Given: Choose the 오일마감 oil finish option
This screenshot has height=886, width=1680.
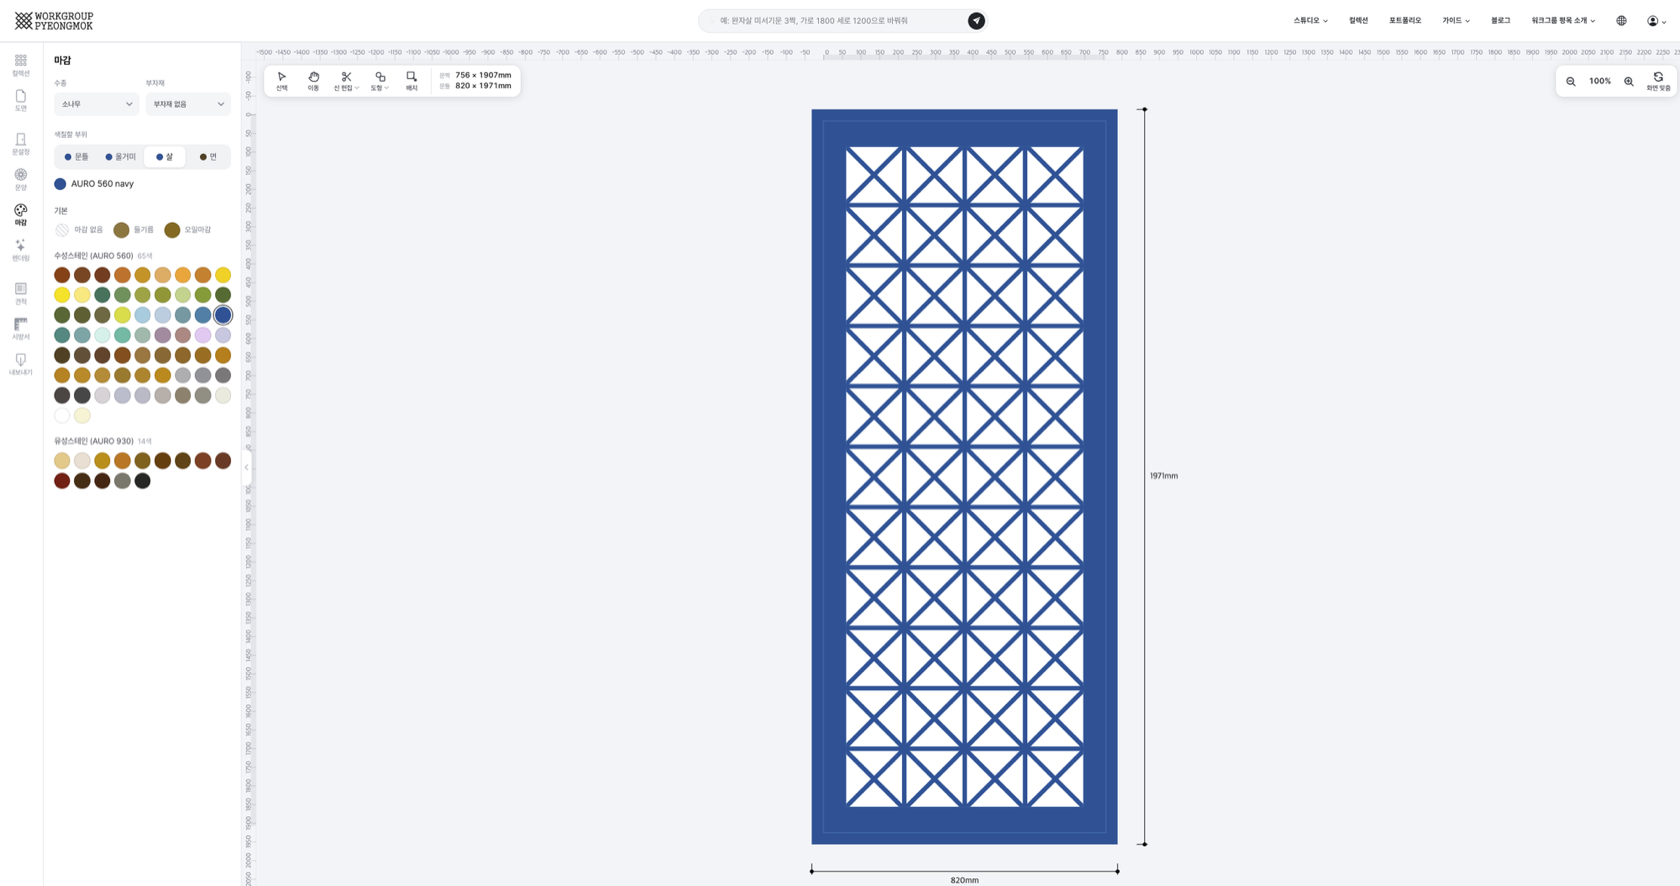Looking at the screenshot, I should [x=188, y=230].
